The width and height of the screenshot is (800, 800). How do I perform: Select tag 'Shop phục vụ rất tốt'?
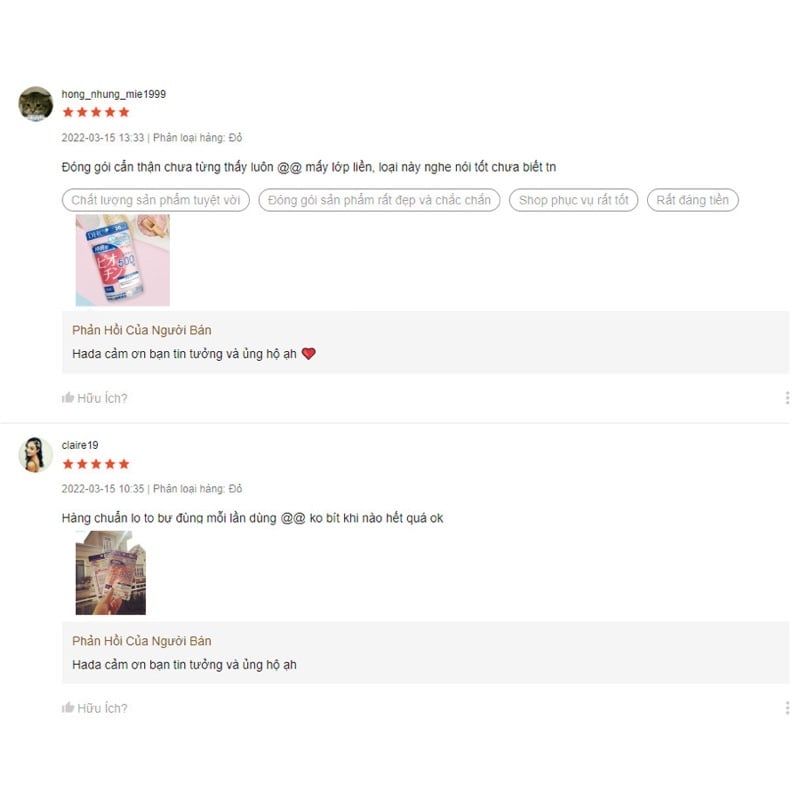(x=573, y=200)
